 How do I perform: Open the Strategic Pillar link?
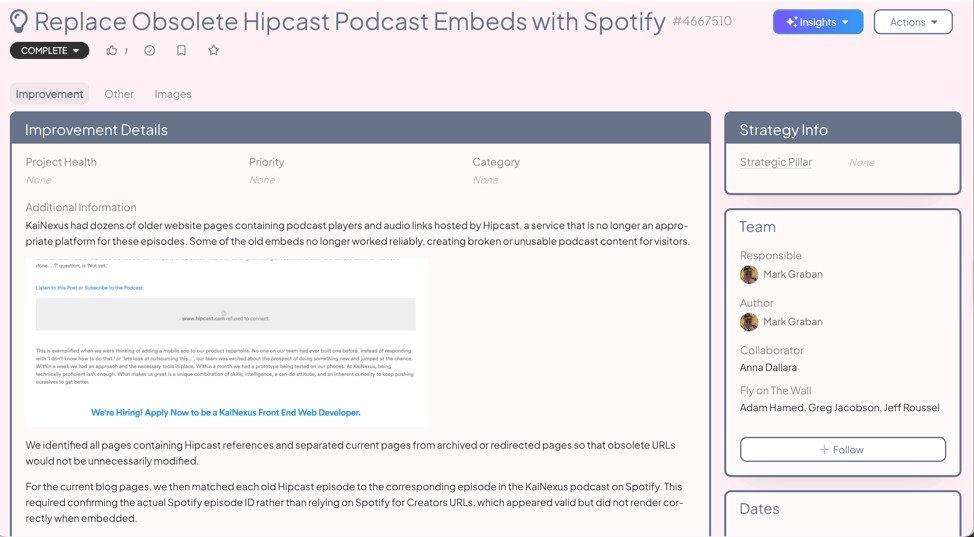click(x=776, y=162)
